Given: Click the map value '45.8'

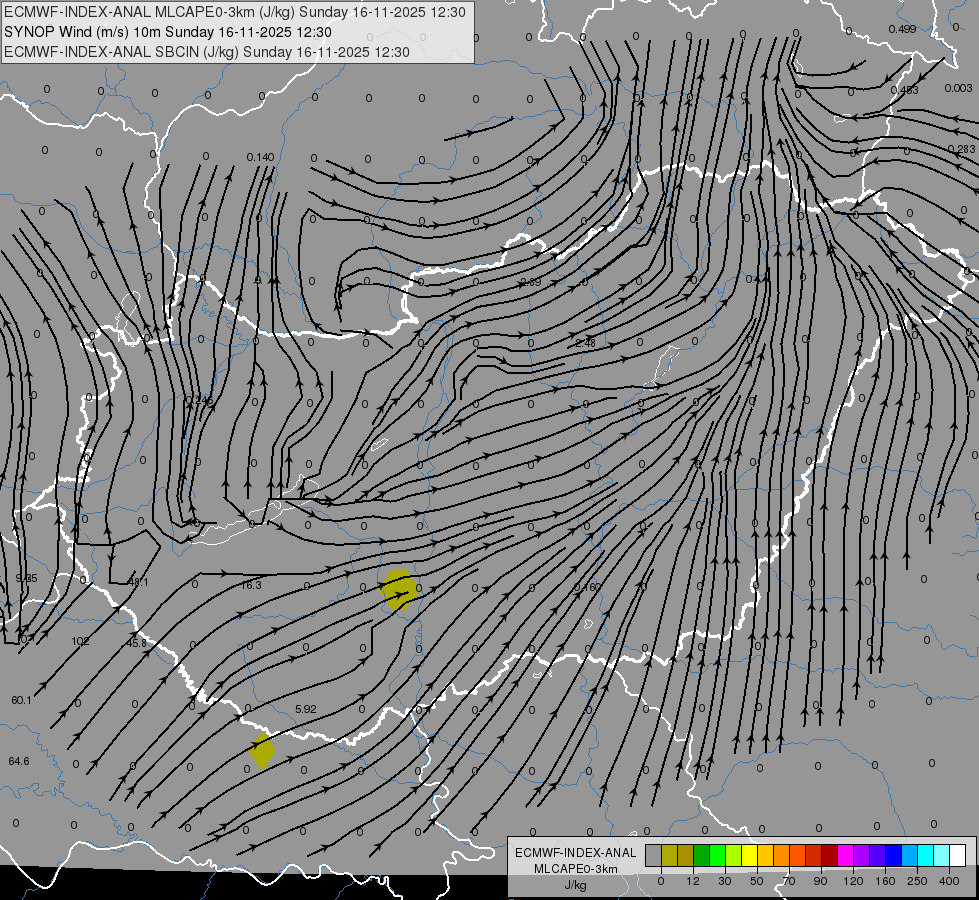Looking at the screenshot, I should coord(137,643).
